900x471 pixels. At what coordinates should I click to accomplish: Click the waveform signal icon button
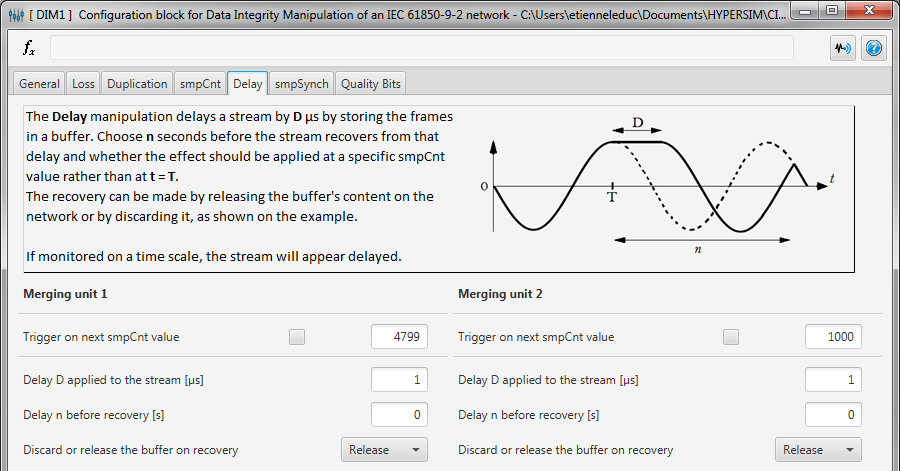[x=843, y=48]
